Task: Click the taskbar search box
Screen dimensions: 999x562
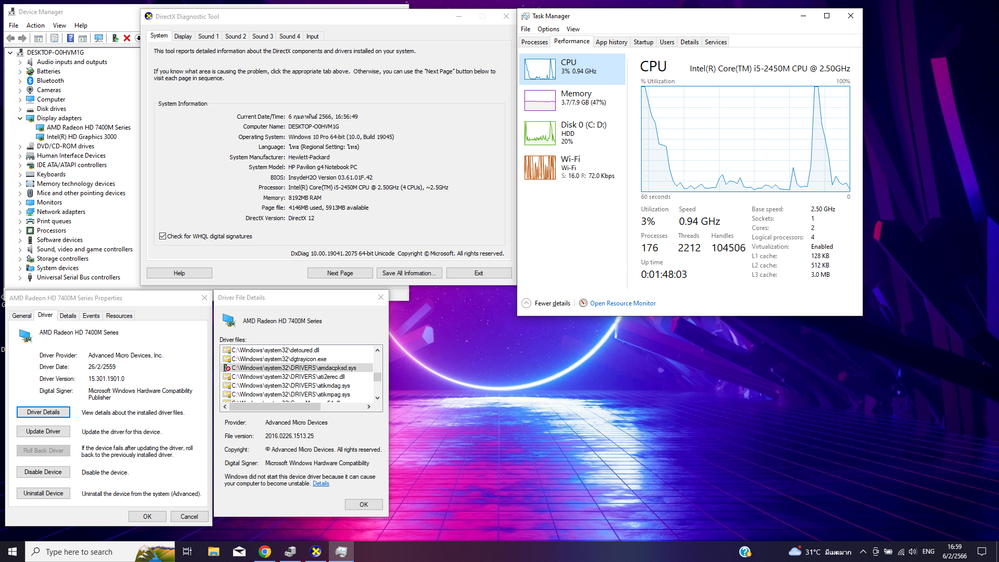Action: point(100,551)
